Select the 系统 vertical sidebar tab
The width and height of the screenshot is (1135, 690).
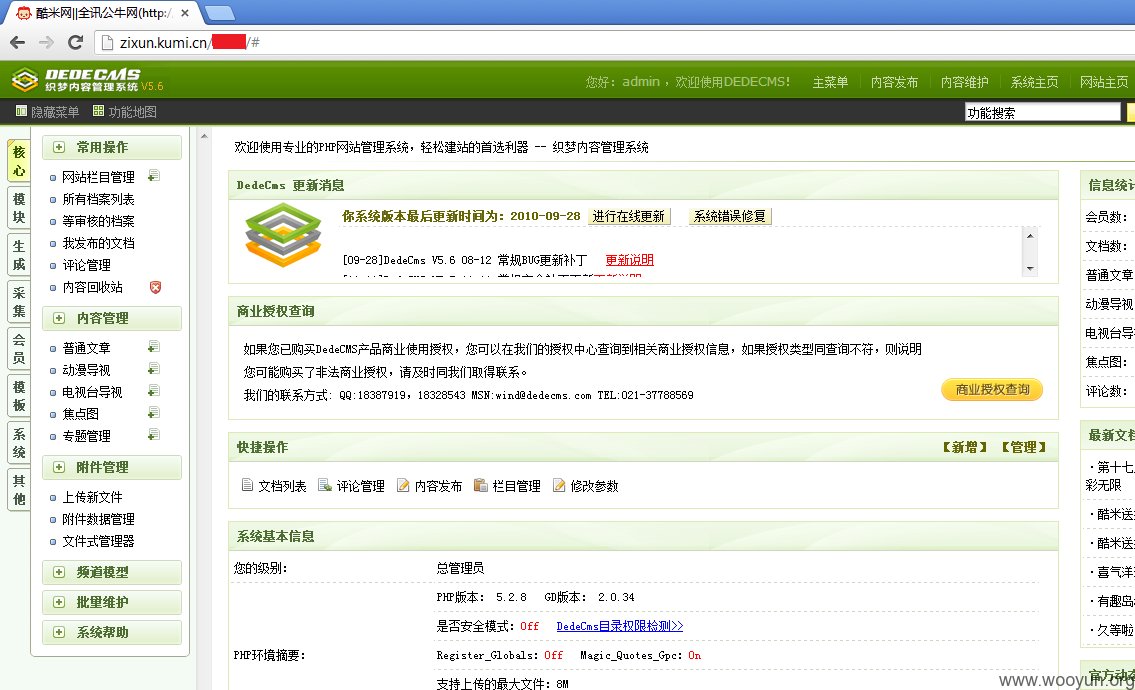[x=19, y=443]
